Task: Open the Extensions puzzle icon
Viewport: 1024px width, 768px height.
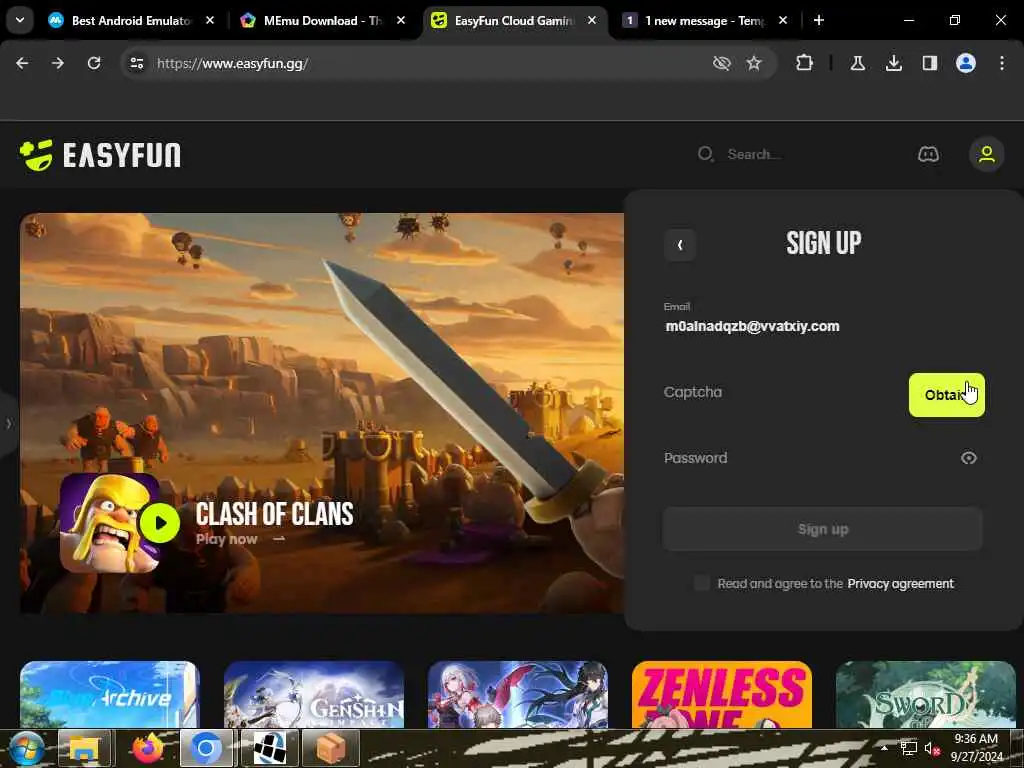Action: pyautogui.click(x=805, y=63)
